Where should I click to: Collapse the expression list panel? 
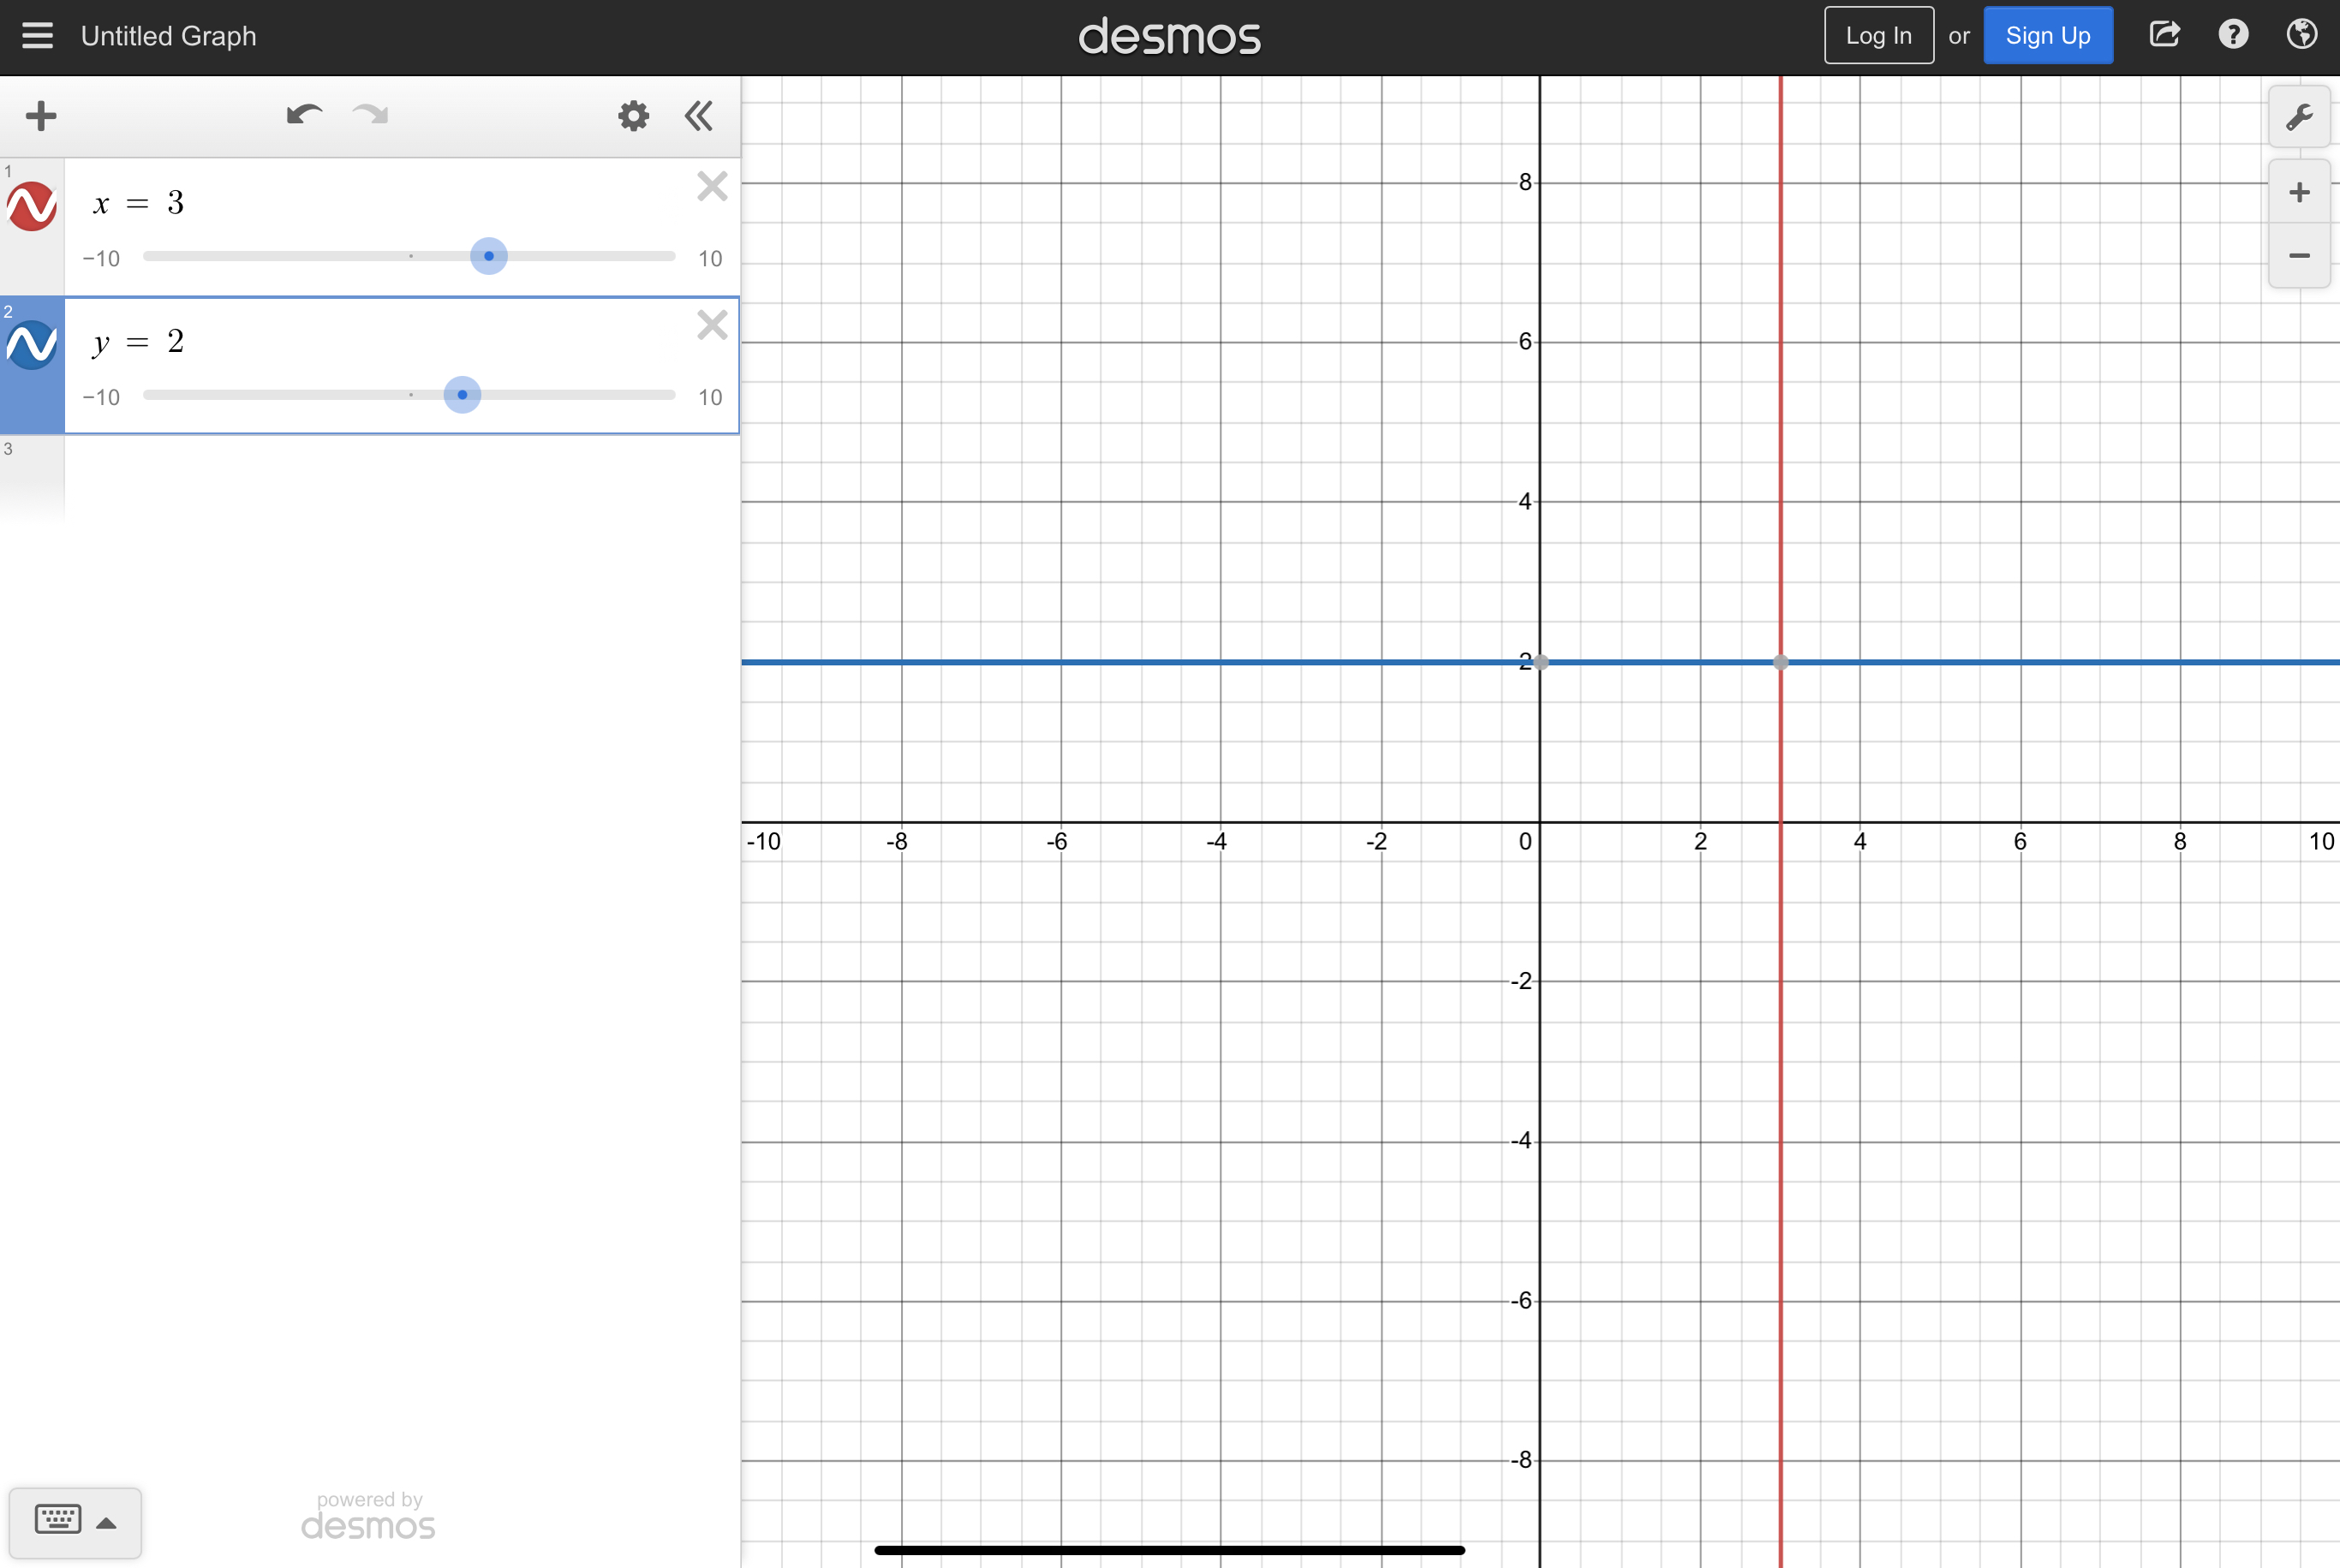(x=699, y=116)
